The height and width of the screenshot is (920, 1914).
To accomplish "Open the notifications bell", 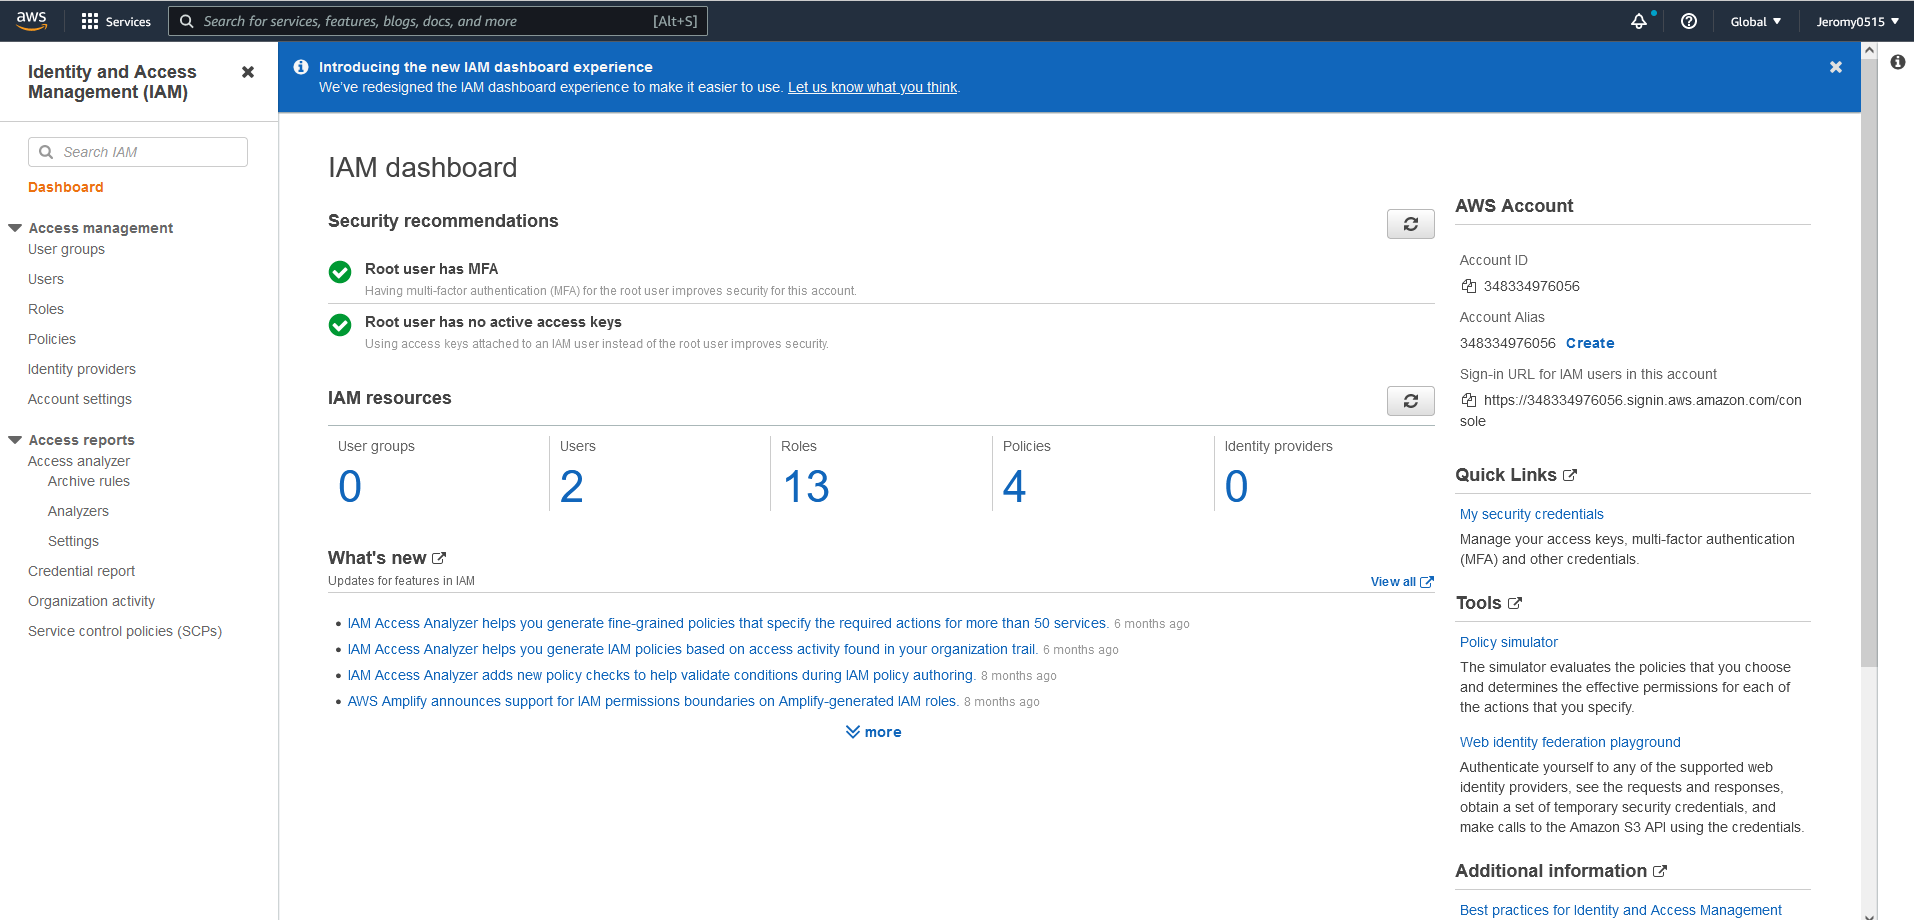I will pos(1638,21).
